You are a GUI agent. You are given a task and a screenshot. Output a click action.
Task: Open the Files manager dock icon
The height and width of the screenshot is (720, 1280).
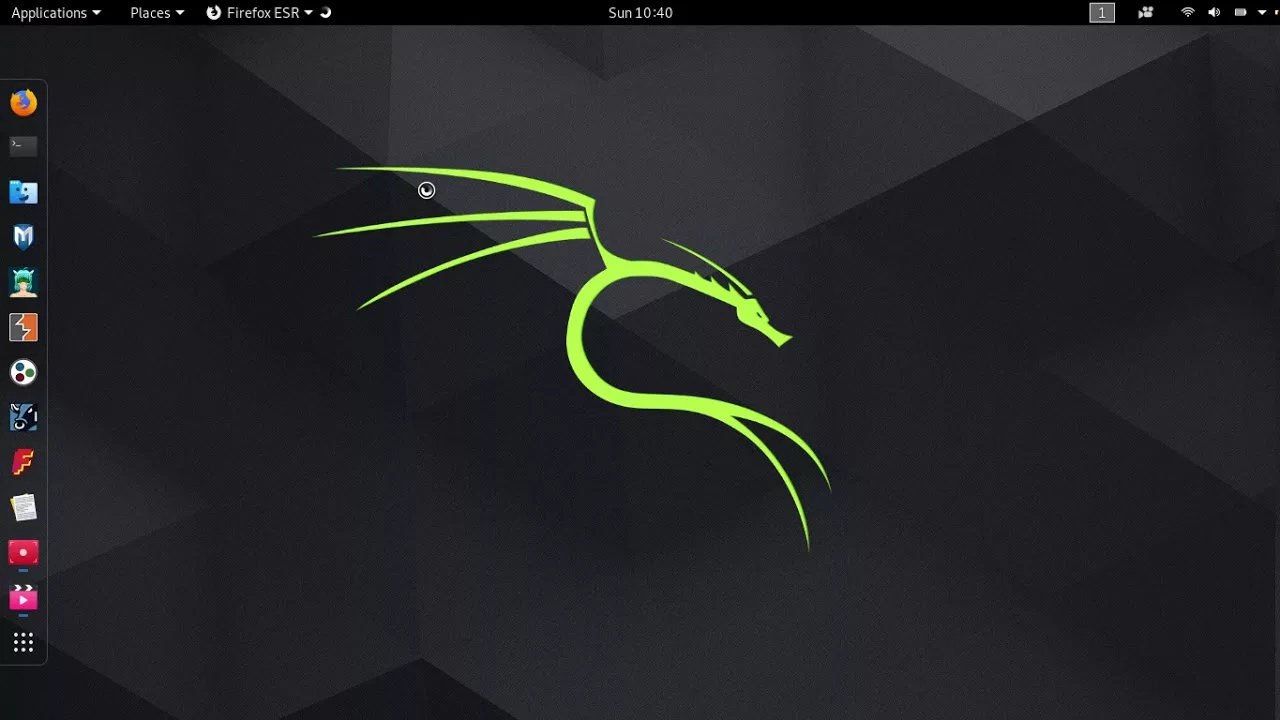(23, 192)
